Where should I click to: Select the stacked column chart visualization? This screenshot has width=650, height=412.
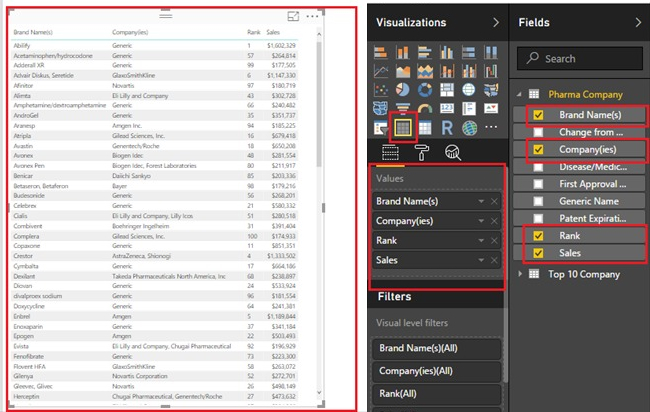[x=403, y=53]
